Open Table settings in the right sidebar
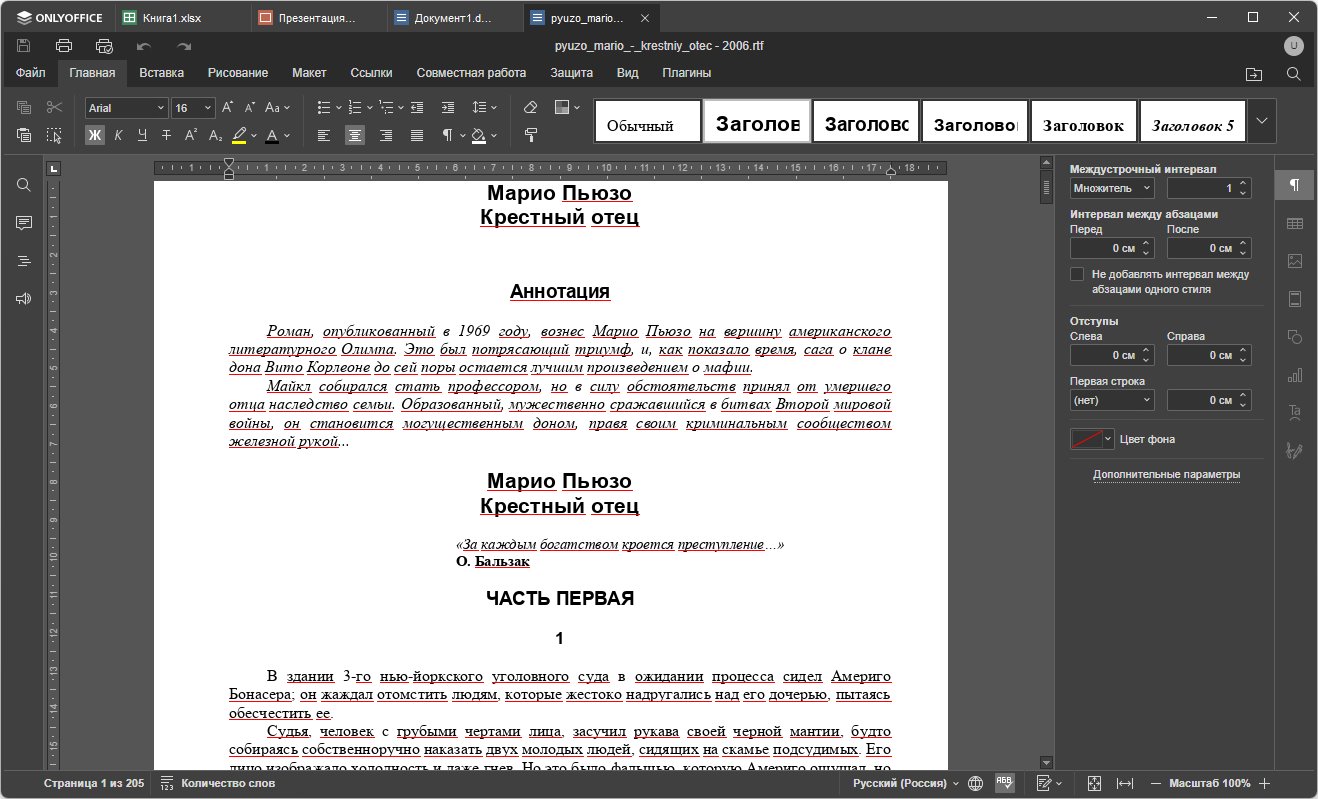Viewport: 1318px width, 799px height. point(1295,223)
